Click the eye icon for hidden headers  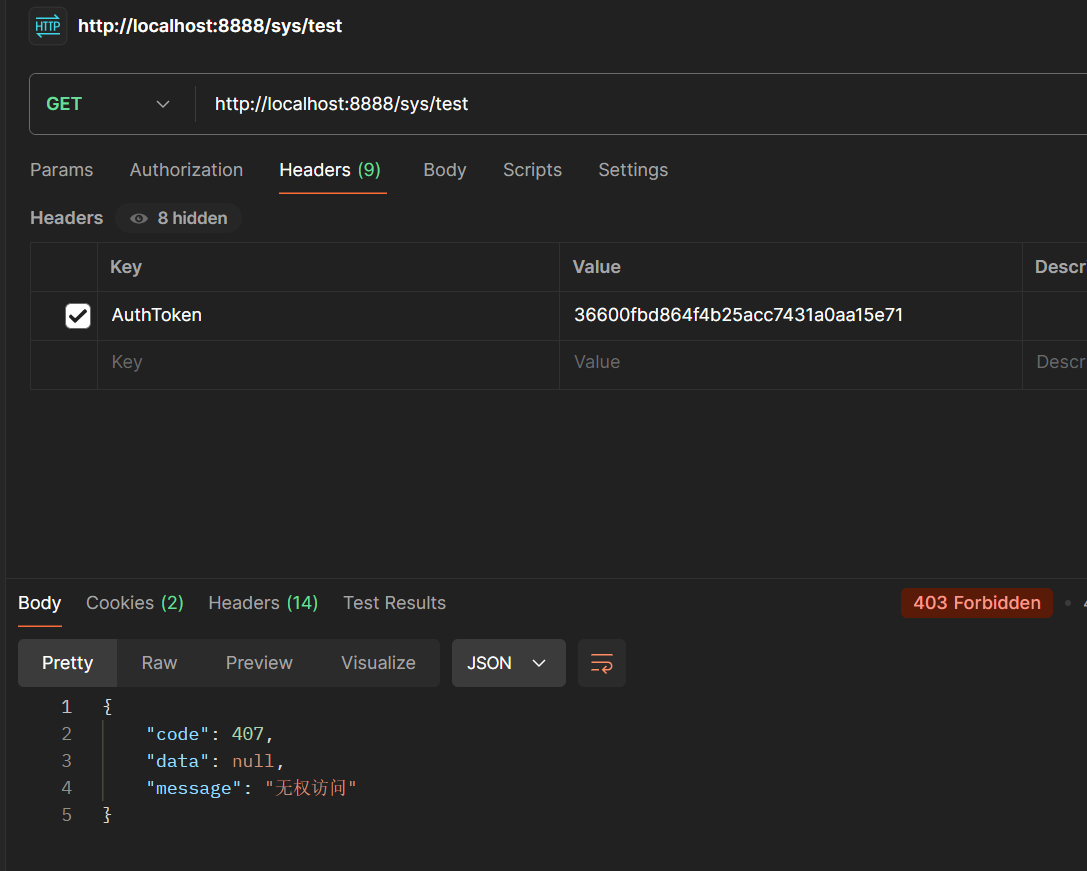point(139,218)
